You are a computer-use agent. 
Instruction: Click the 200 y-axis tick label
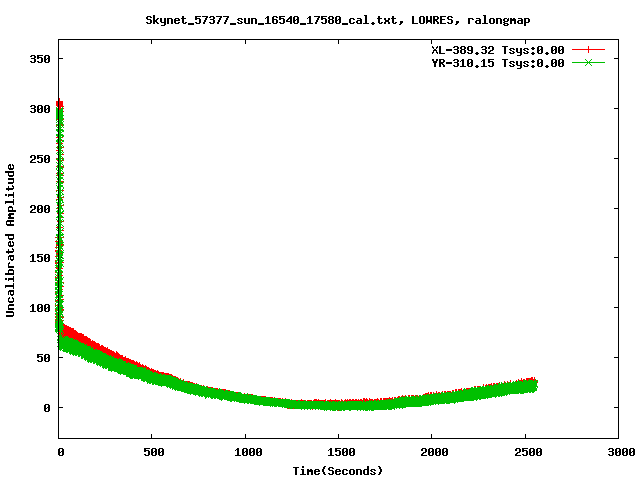pyautogui.click(x=40, y=209)
